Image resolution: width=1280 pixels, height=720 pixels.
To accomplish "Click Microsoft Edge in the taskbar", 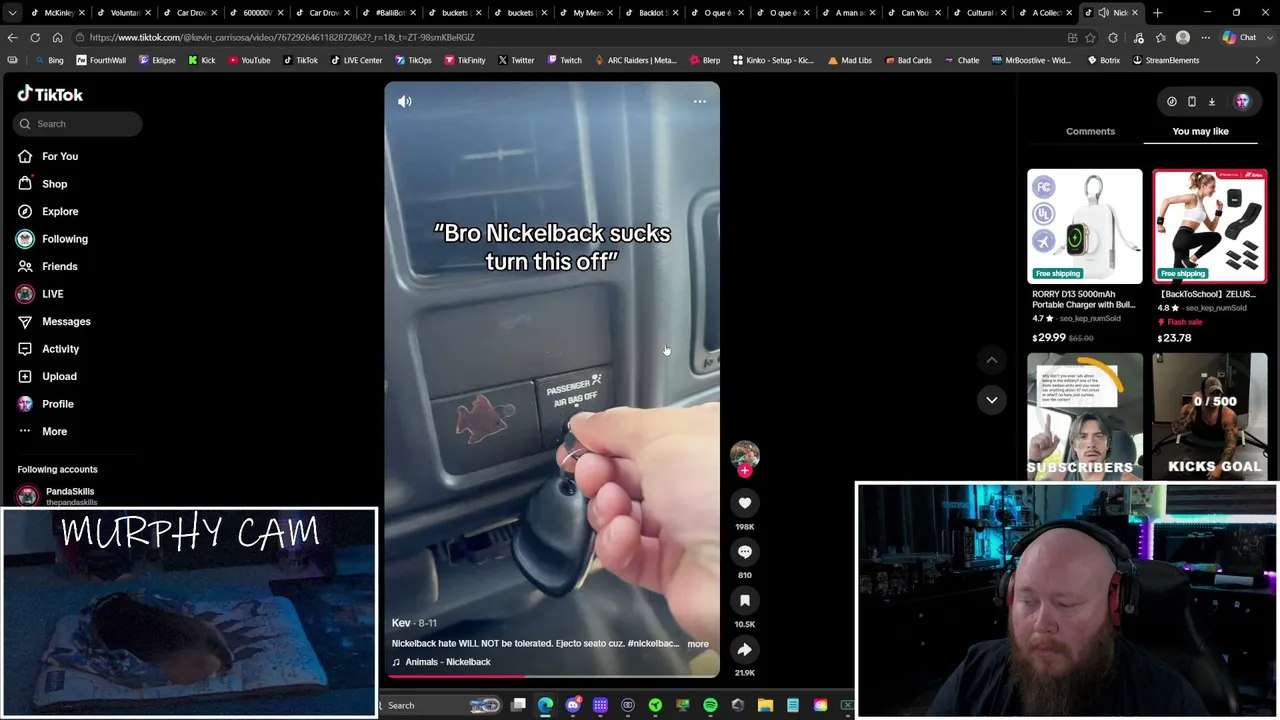I will [545, 706].
